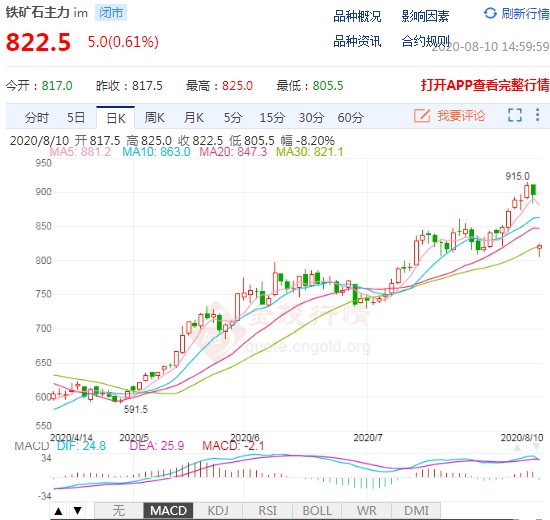
Task: Click the MA5: 881.2 legend label
Action: [x=80, y=152]
